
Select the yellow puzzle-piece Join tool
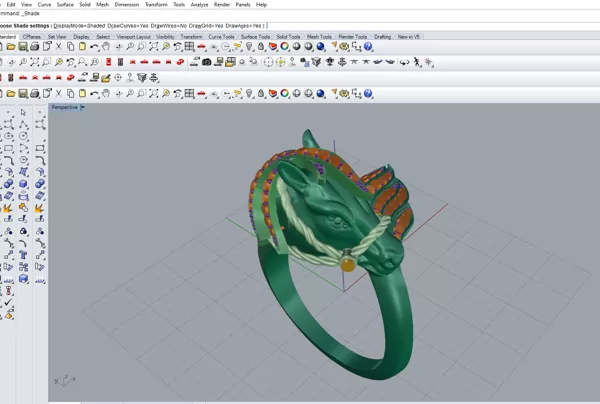coord(23,208)
